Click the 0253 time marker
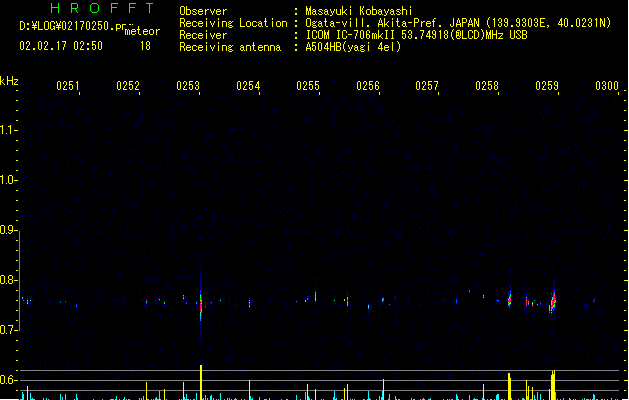This screenshot has height=400, width=629. [x=188, y=86]
